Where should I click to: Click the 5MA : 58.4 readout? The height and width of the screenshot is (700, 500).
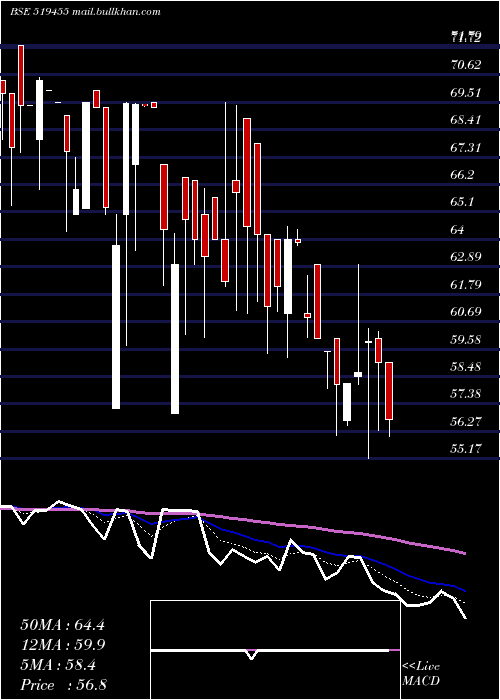click(58, 665)
